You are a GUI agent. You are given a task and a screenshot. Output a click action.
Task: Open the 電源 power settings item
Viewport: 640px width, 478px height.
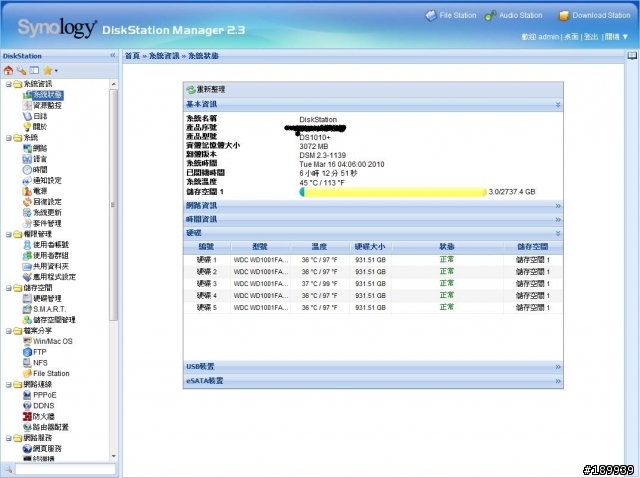35,191
